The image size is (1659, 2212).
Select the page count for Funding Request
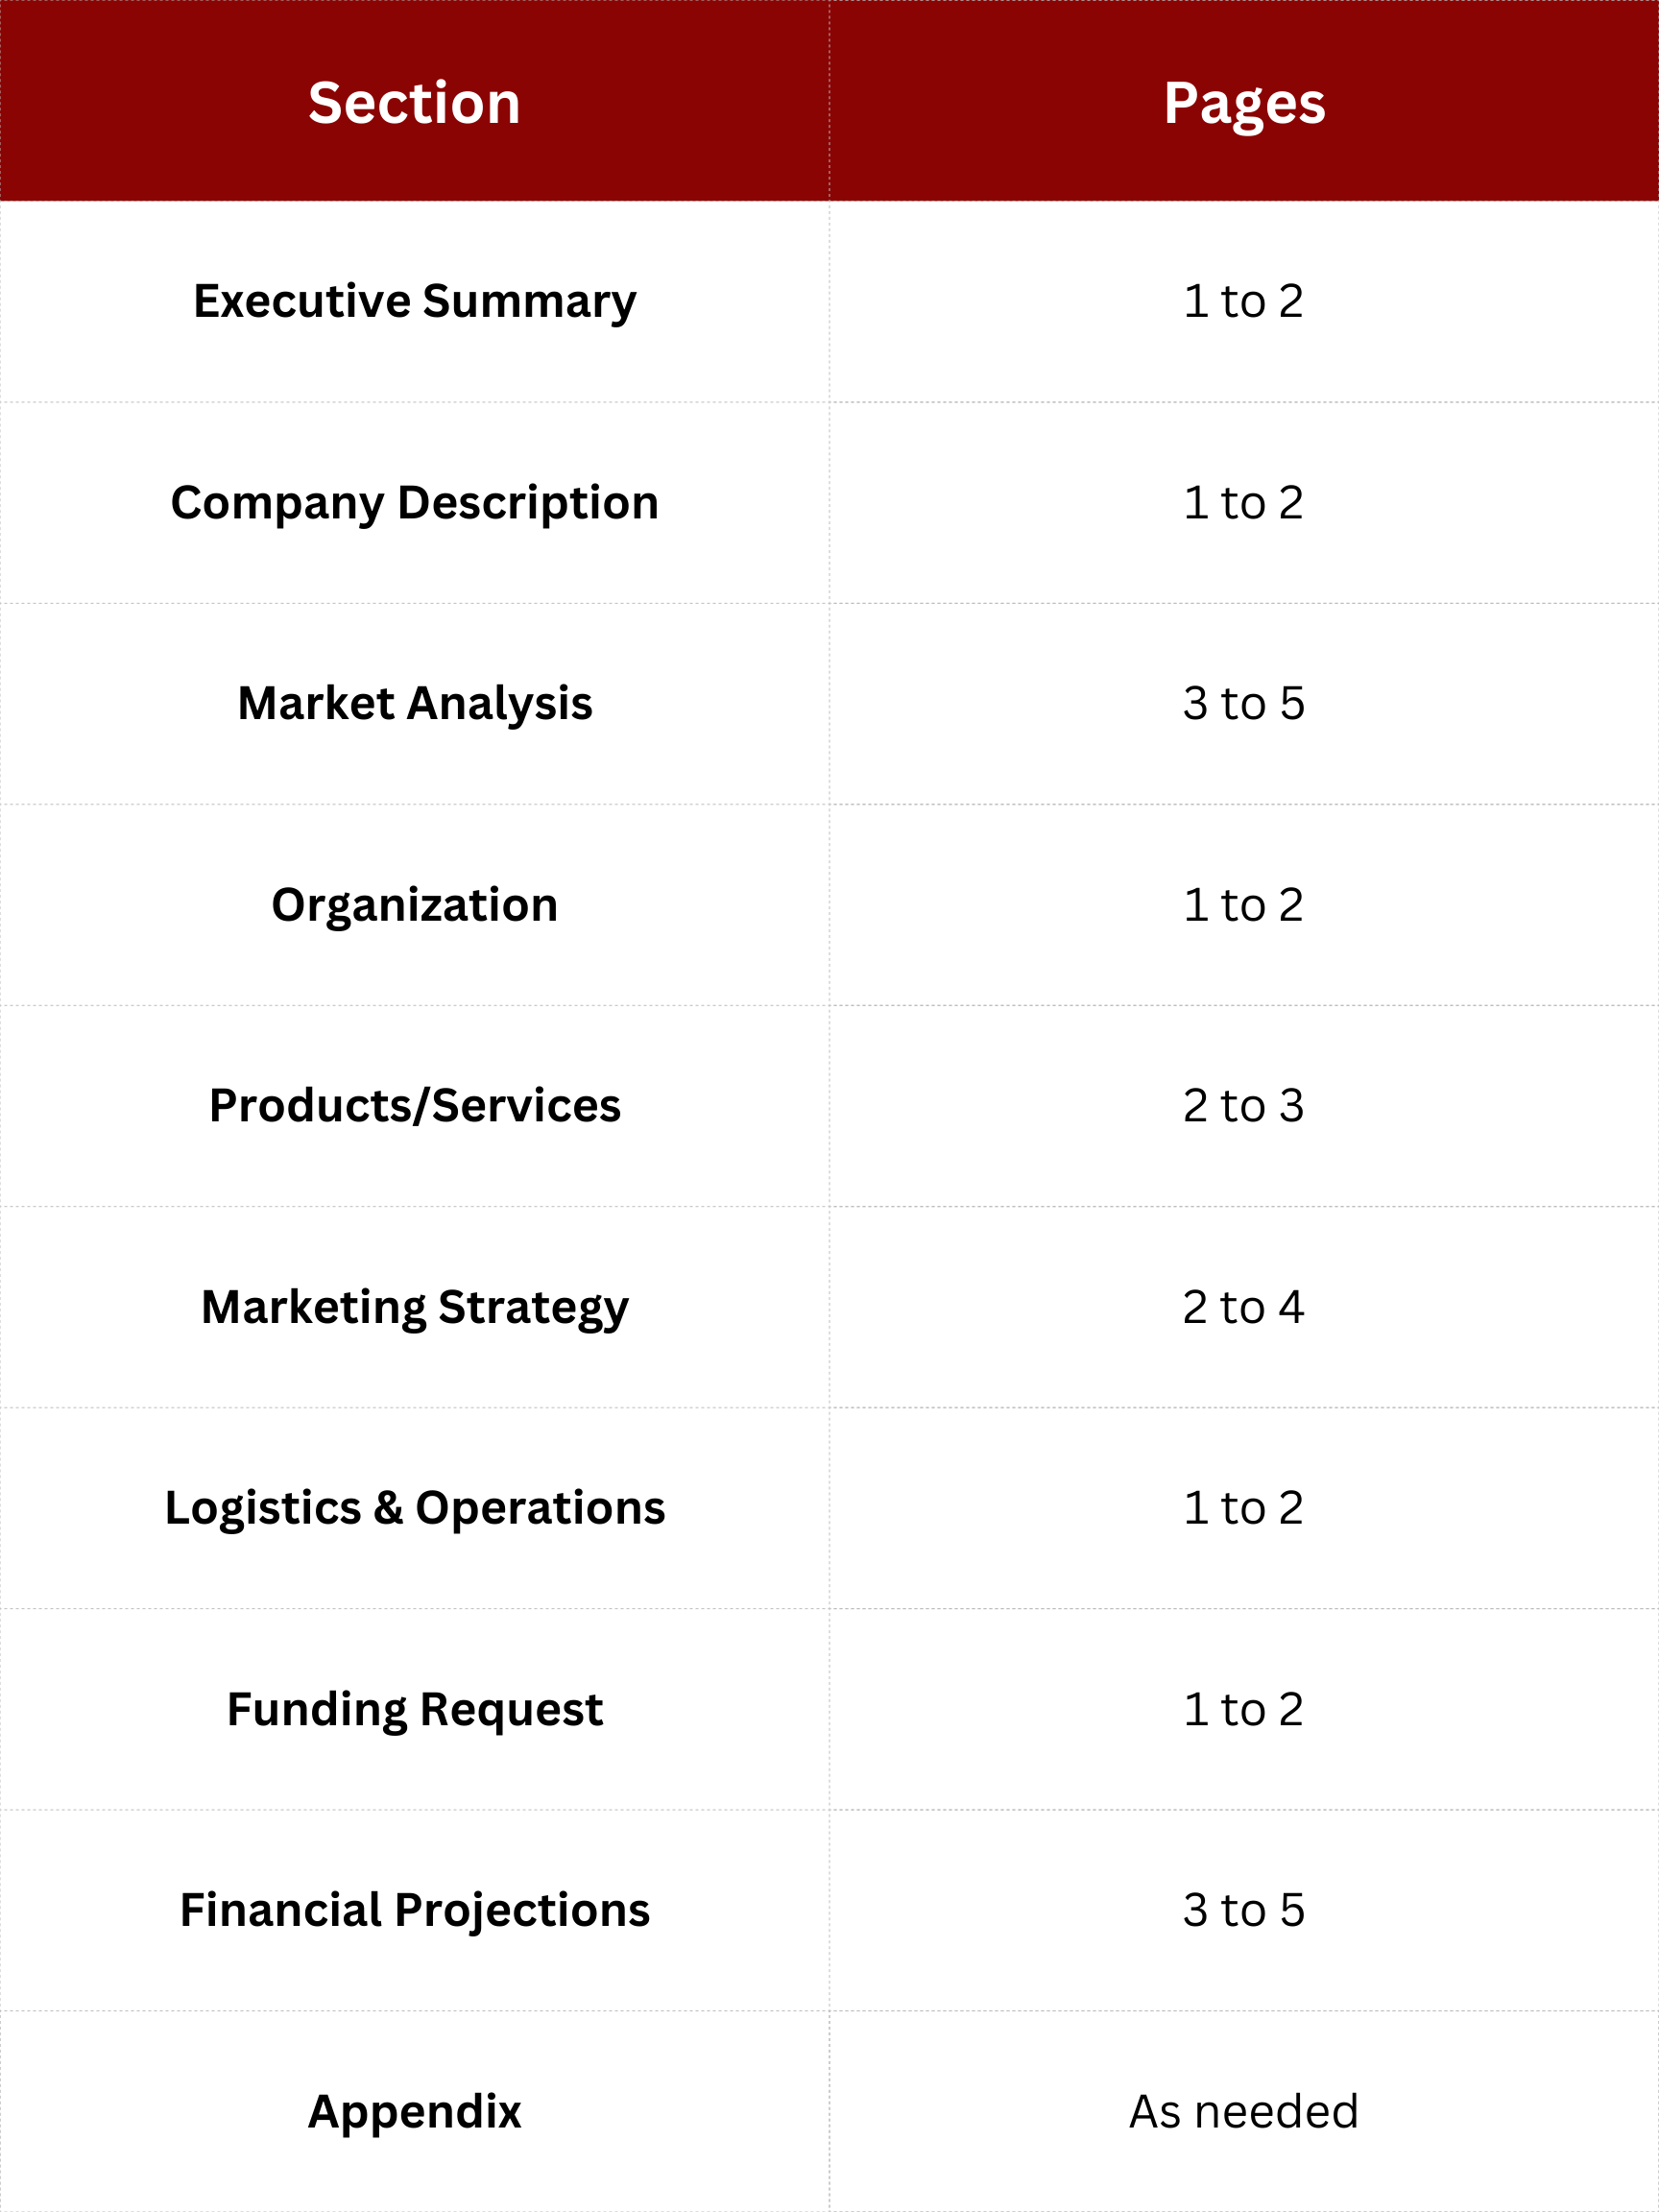click(1243, 1709)
